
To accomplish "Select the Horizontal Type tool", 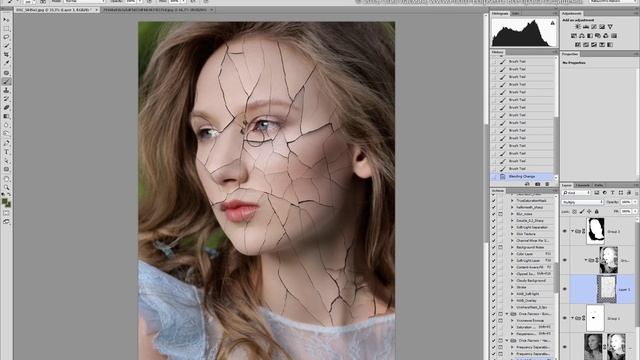I will (x=6, y=152).
